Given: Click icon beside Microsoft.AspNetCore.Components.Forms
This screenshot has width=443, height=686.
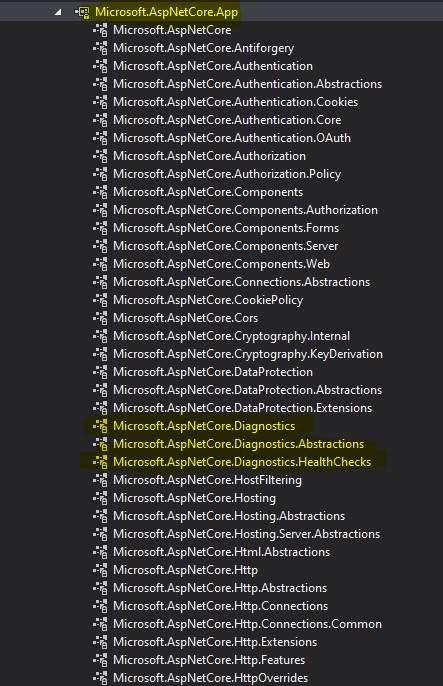Looking at the screenshot, I should [100, 228].
